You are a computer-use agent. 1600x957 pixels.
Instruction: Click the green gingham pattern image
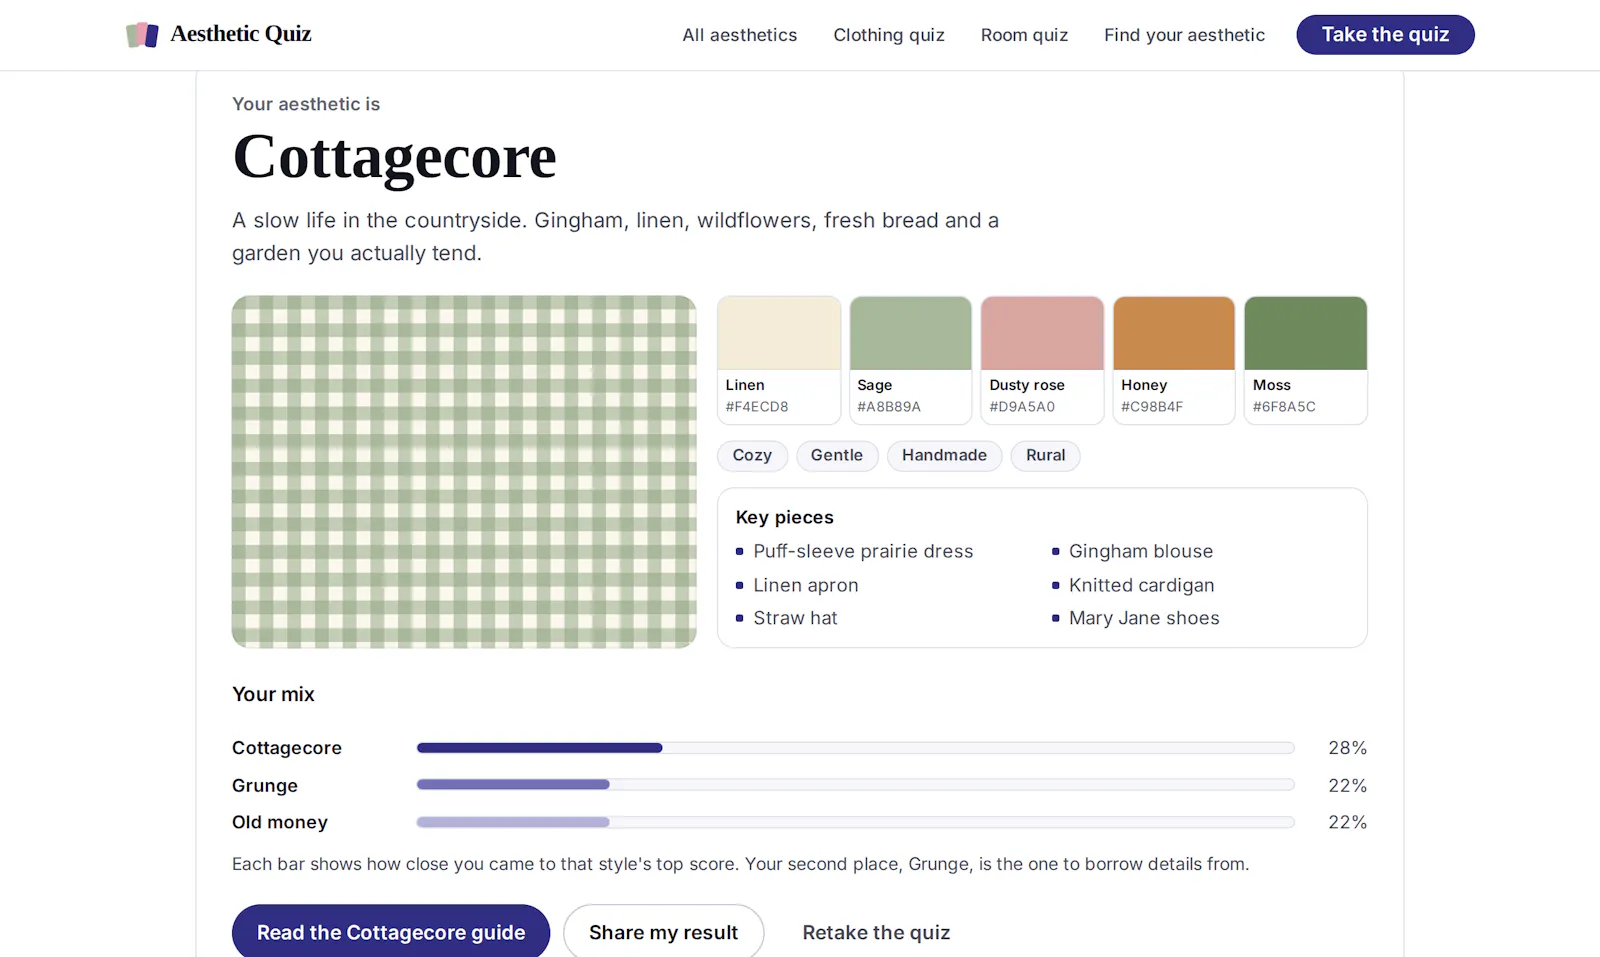[x=464, y=472]
